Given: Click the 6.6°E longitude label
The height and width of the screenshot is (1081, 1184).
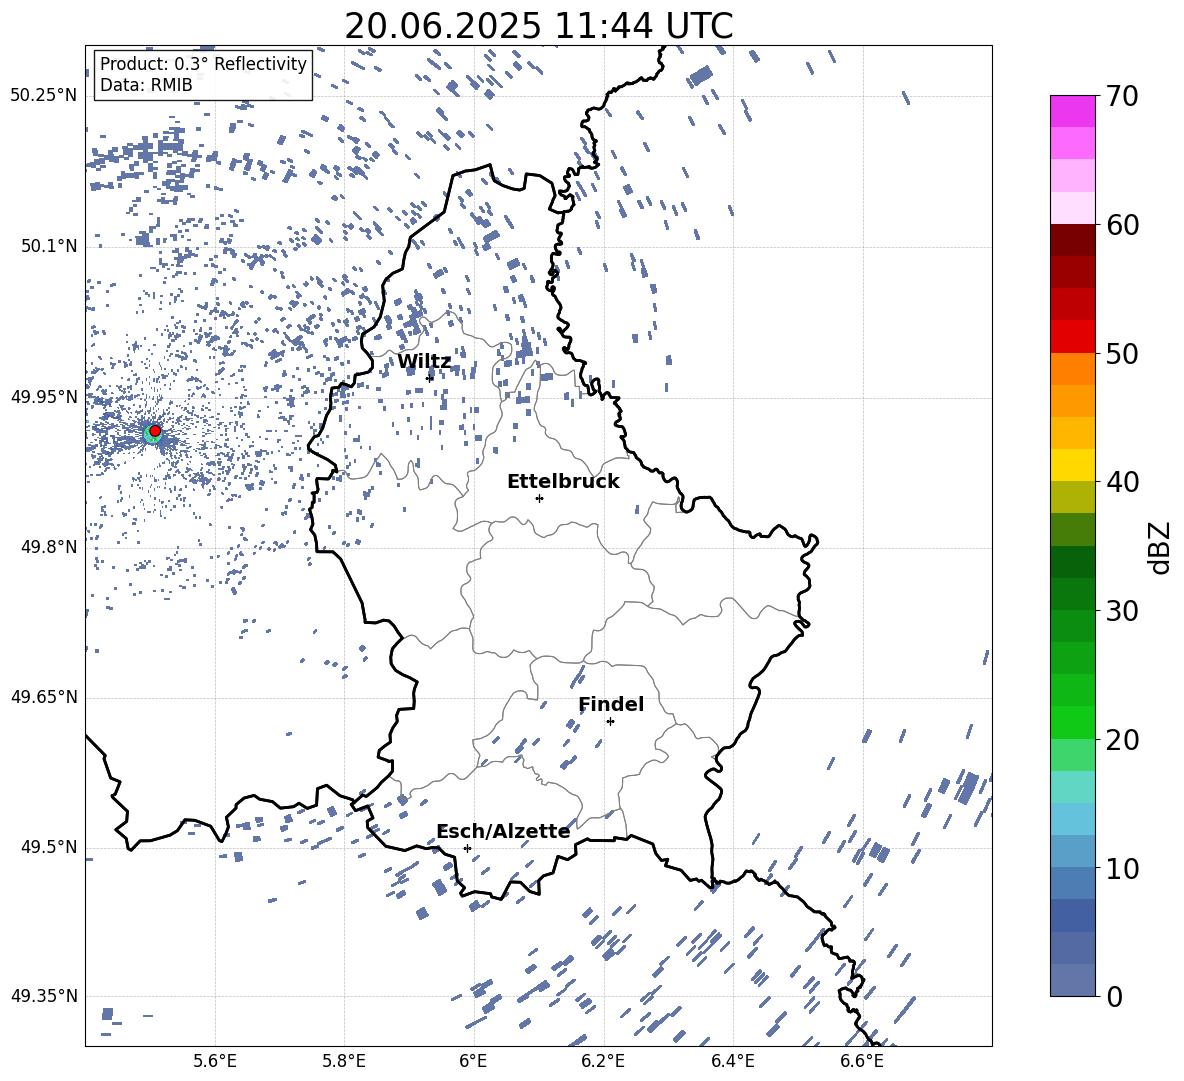Looking at the screenshot, I should [x=862, y=1061].
